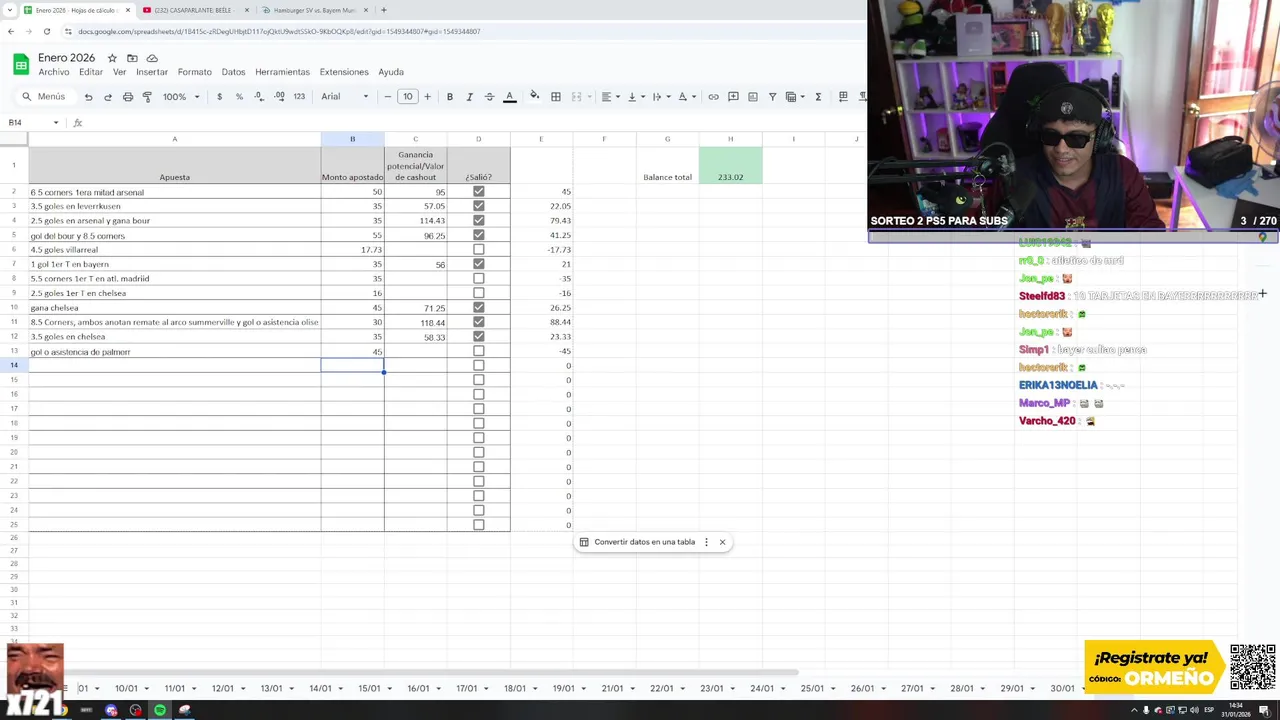Increase decimal places in the toolbar
The image size is (1280, 720).
279,97
